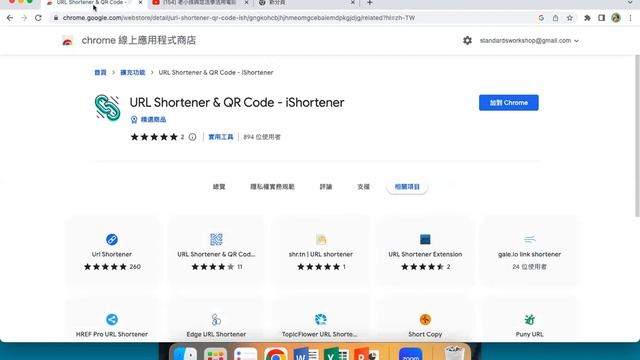Click the rating info icon
Viewport: 640px width, 360px height.
tap(192, 137)
